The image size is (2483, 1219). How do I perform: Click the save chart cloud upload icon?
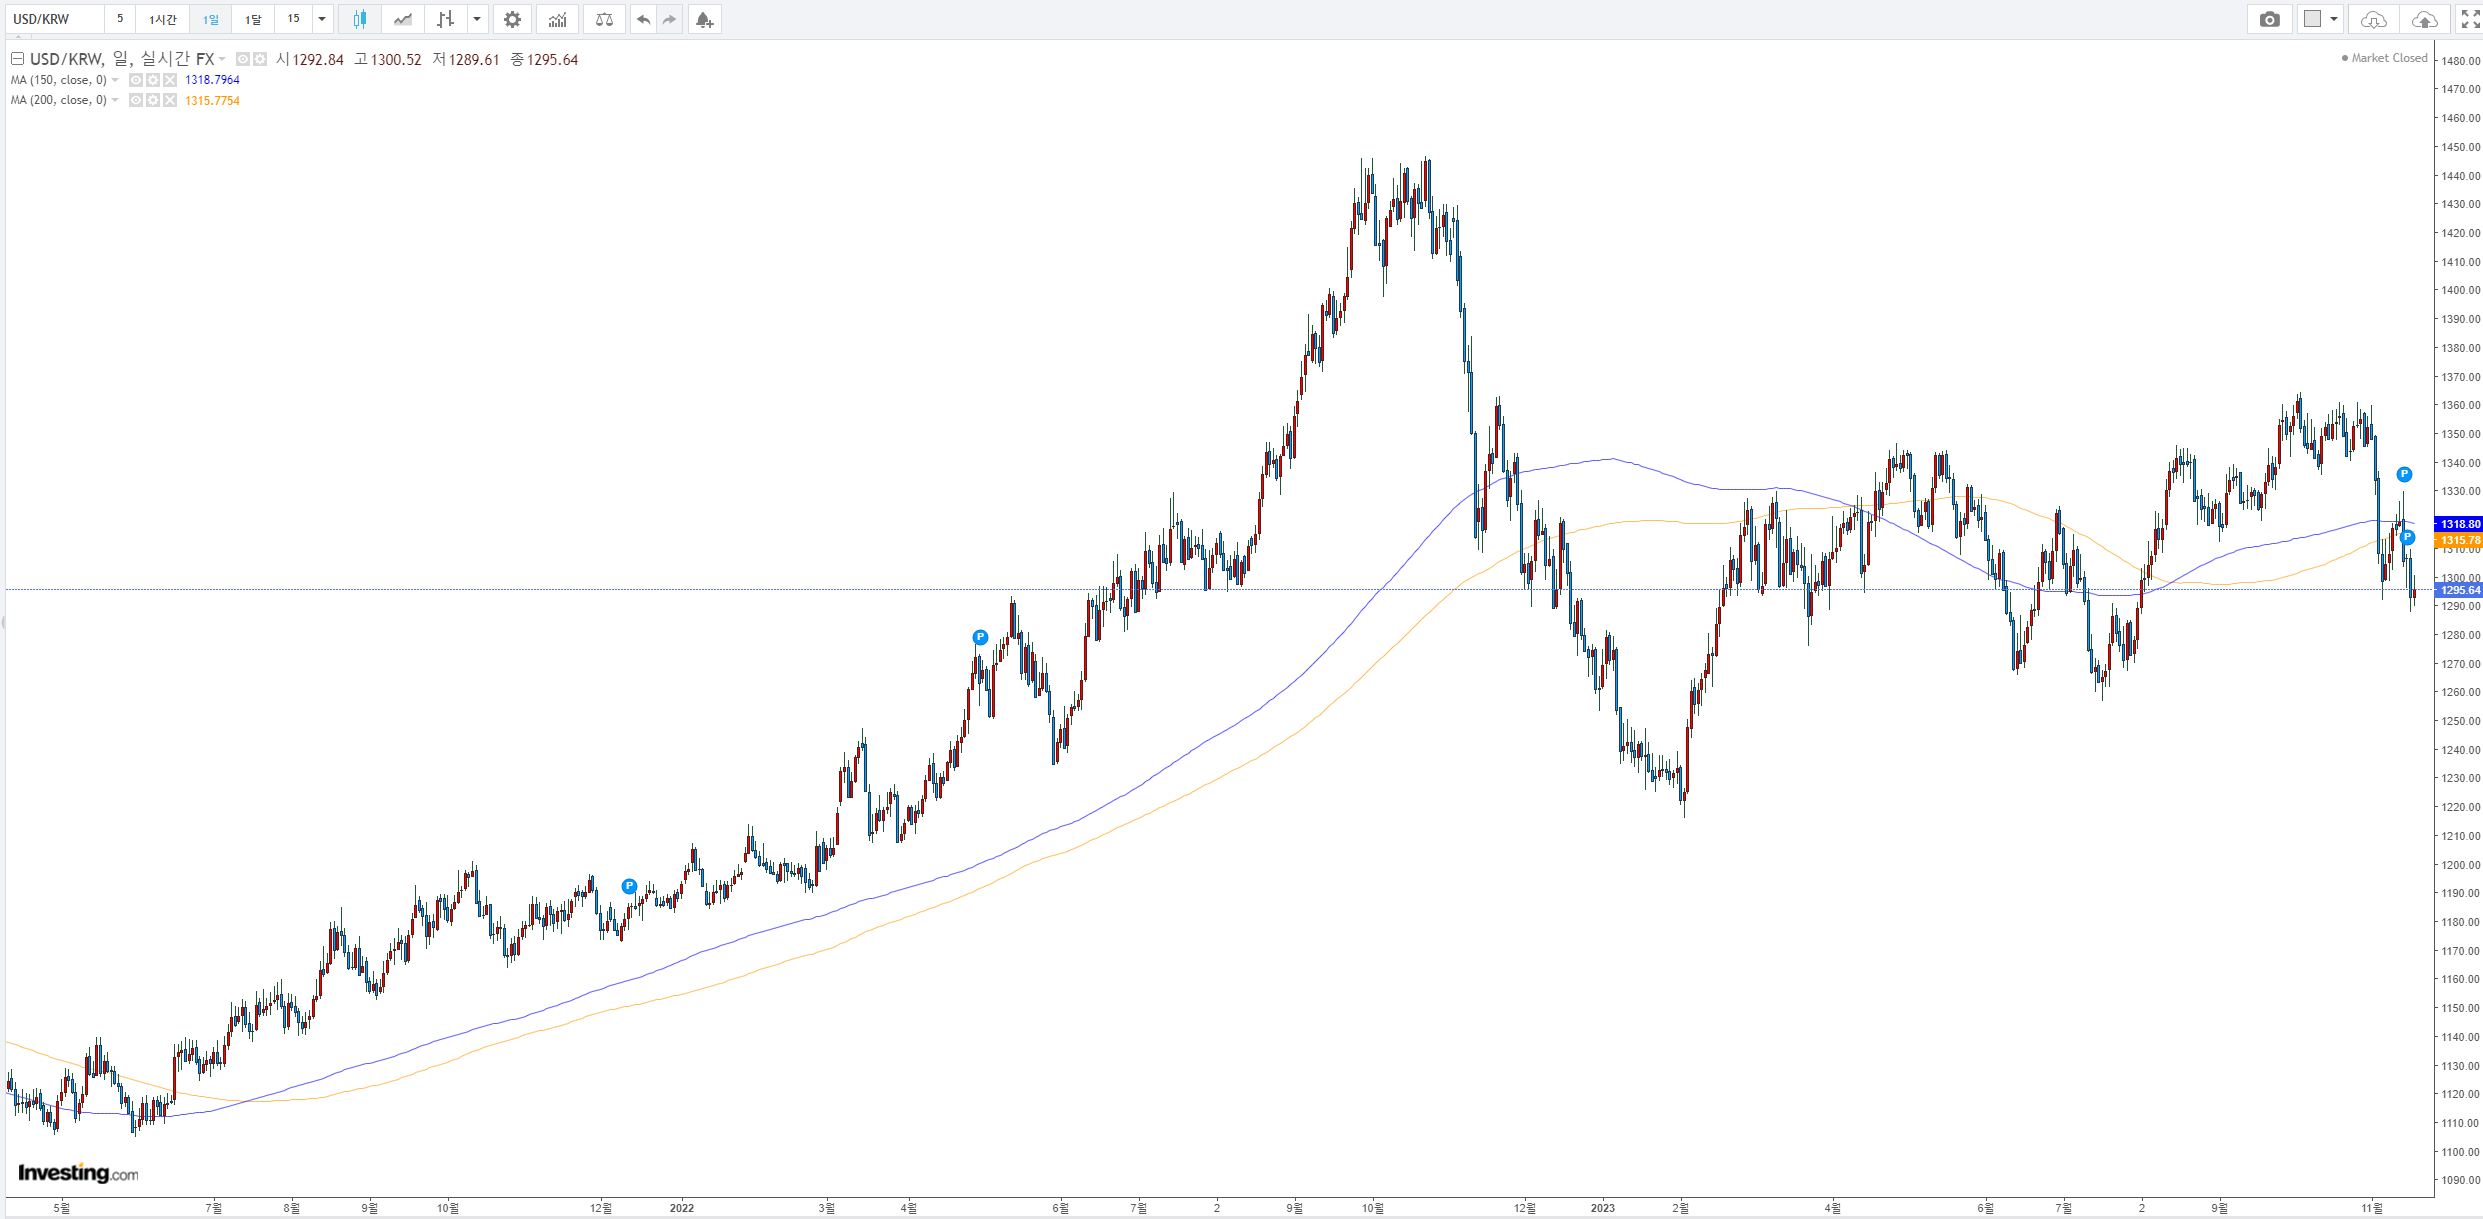tap(2424, 19)
